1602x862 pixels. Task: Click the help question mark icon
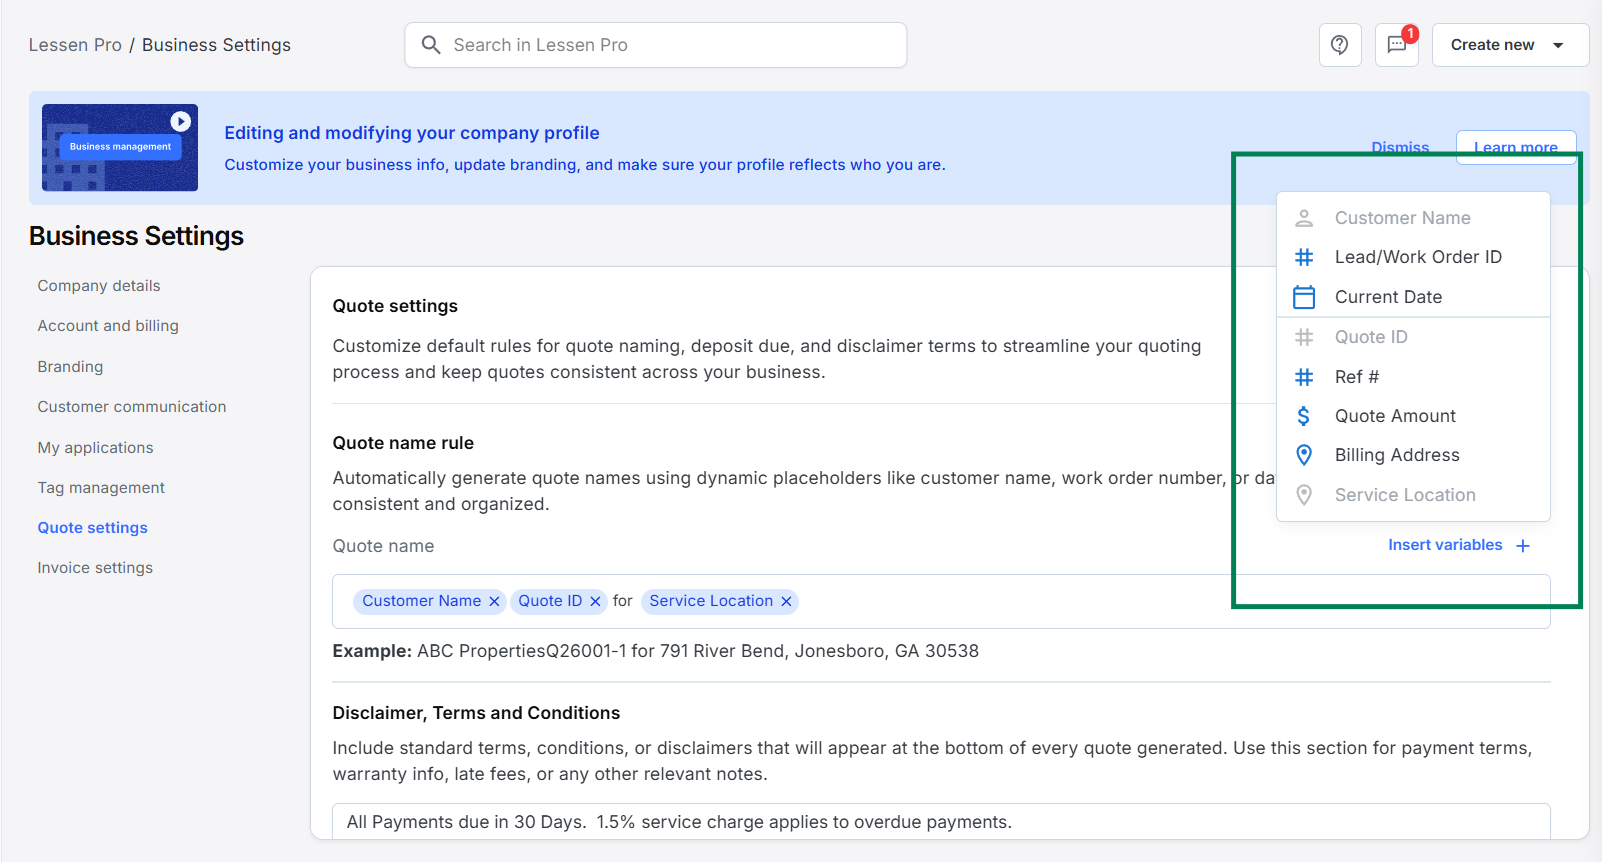point(1339,45)
